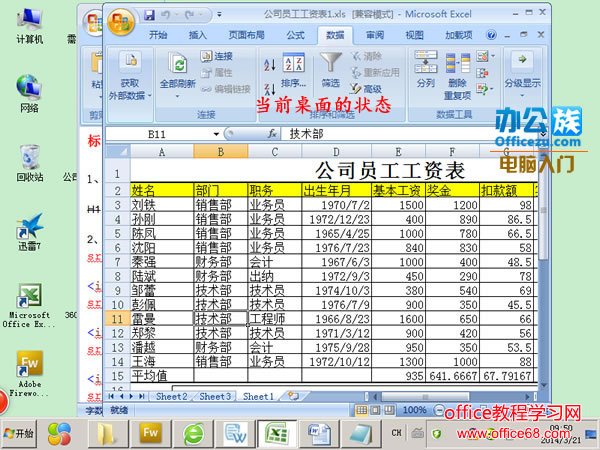
Task: Open the Office button menu in Excel
Action: (121, 22)
